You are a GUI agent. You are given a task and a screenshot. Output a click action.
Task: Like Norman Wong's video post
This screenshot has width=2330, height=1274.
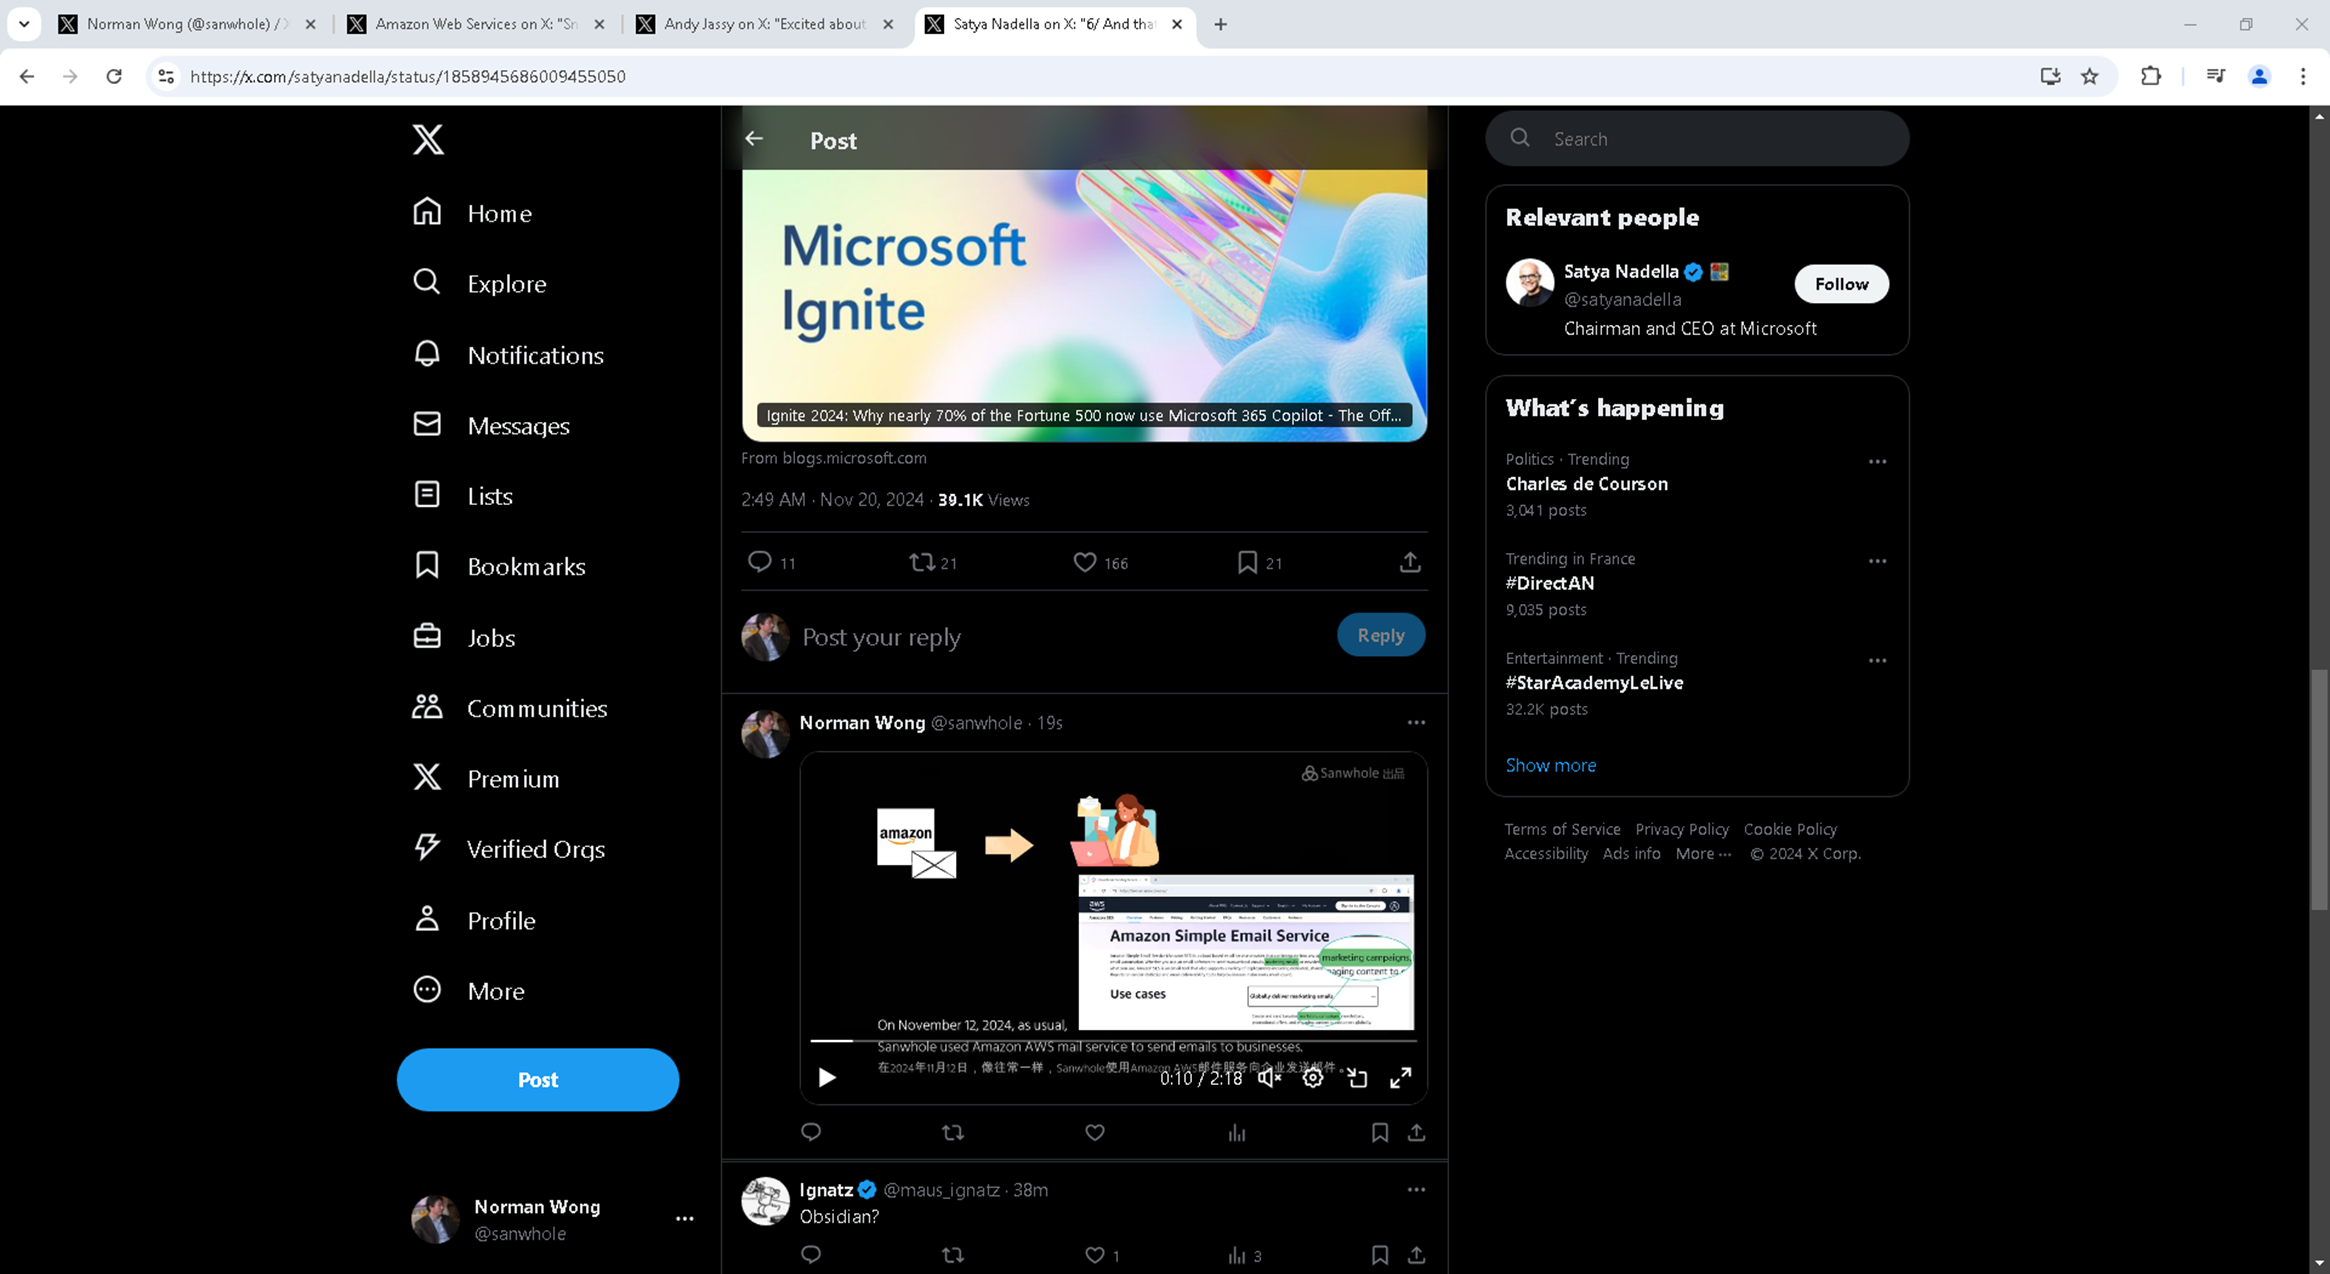click(x=1095, y=1132)
